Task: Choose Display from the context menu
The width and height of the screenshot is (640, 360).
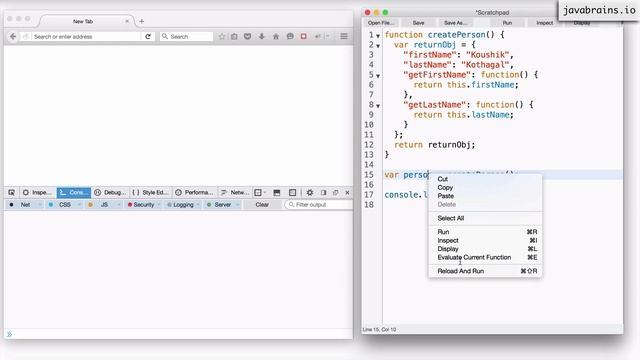Action: [x=485, y=249]
